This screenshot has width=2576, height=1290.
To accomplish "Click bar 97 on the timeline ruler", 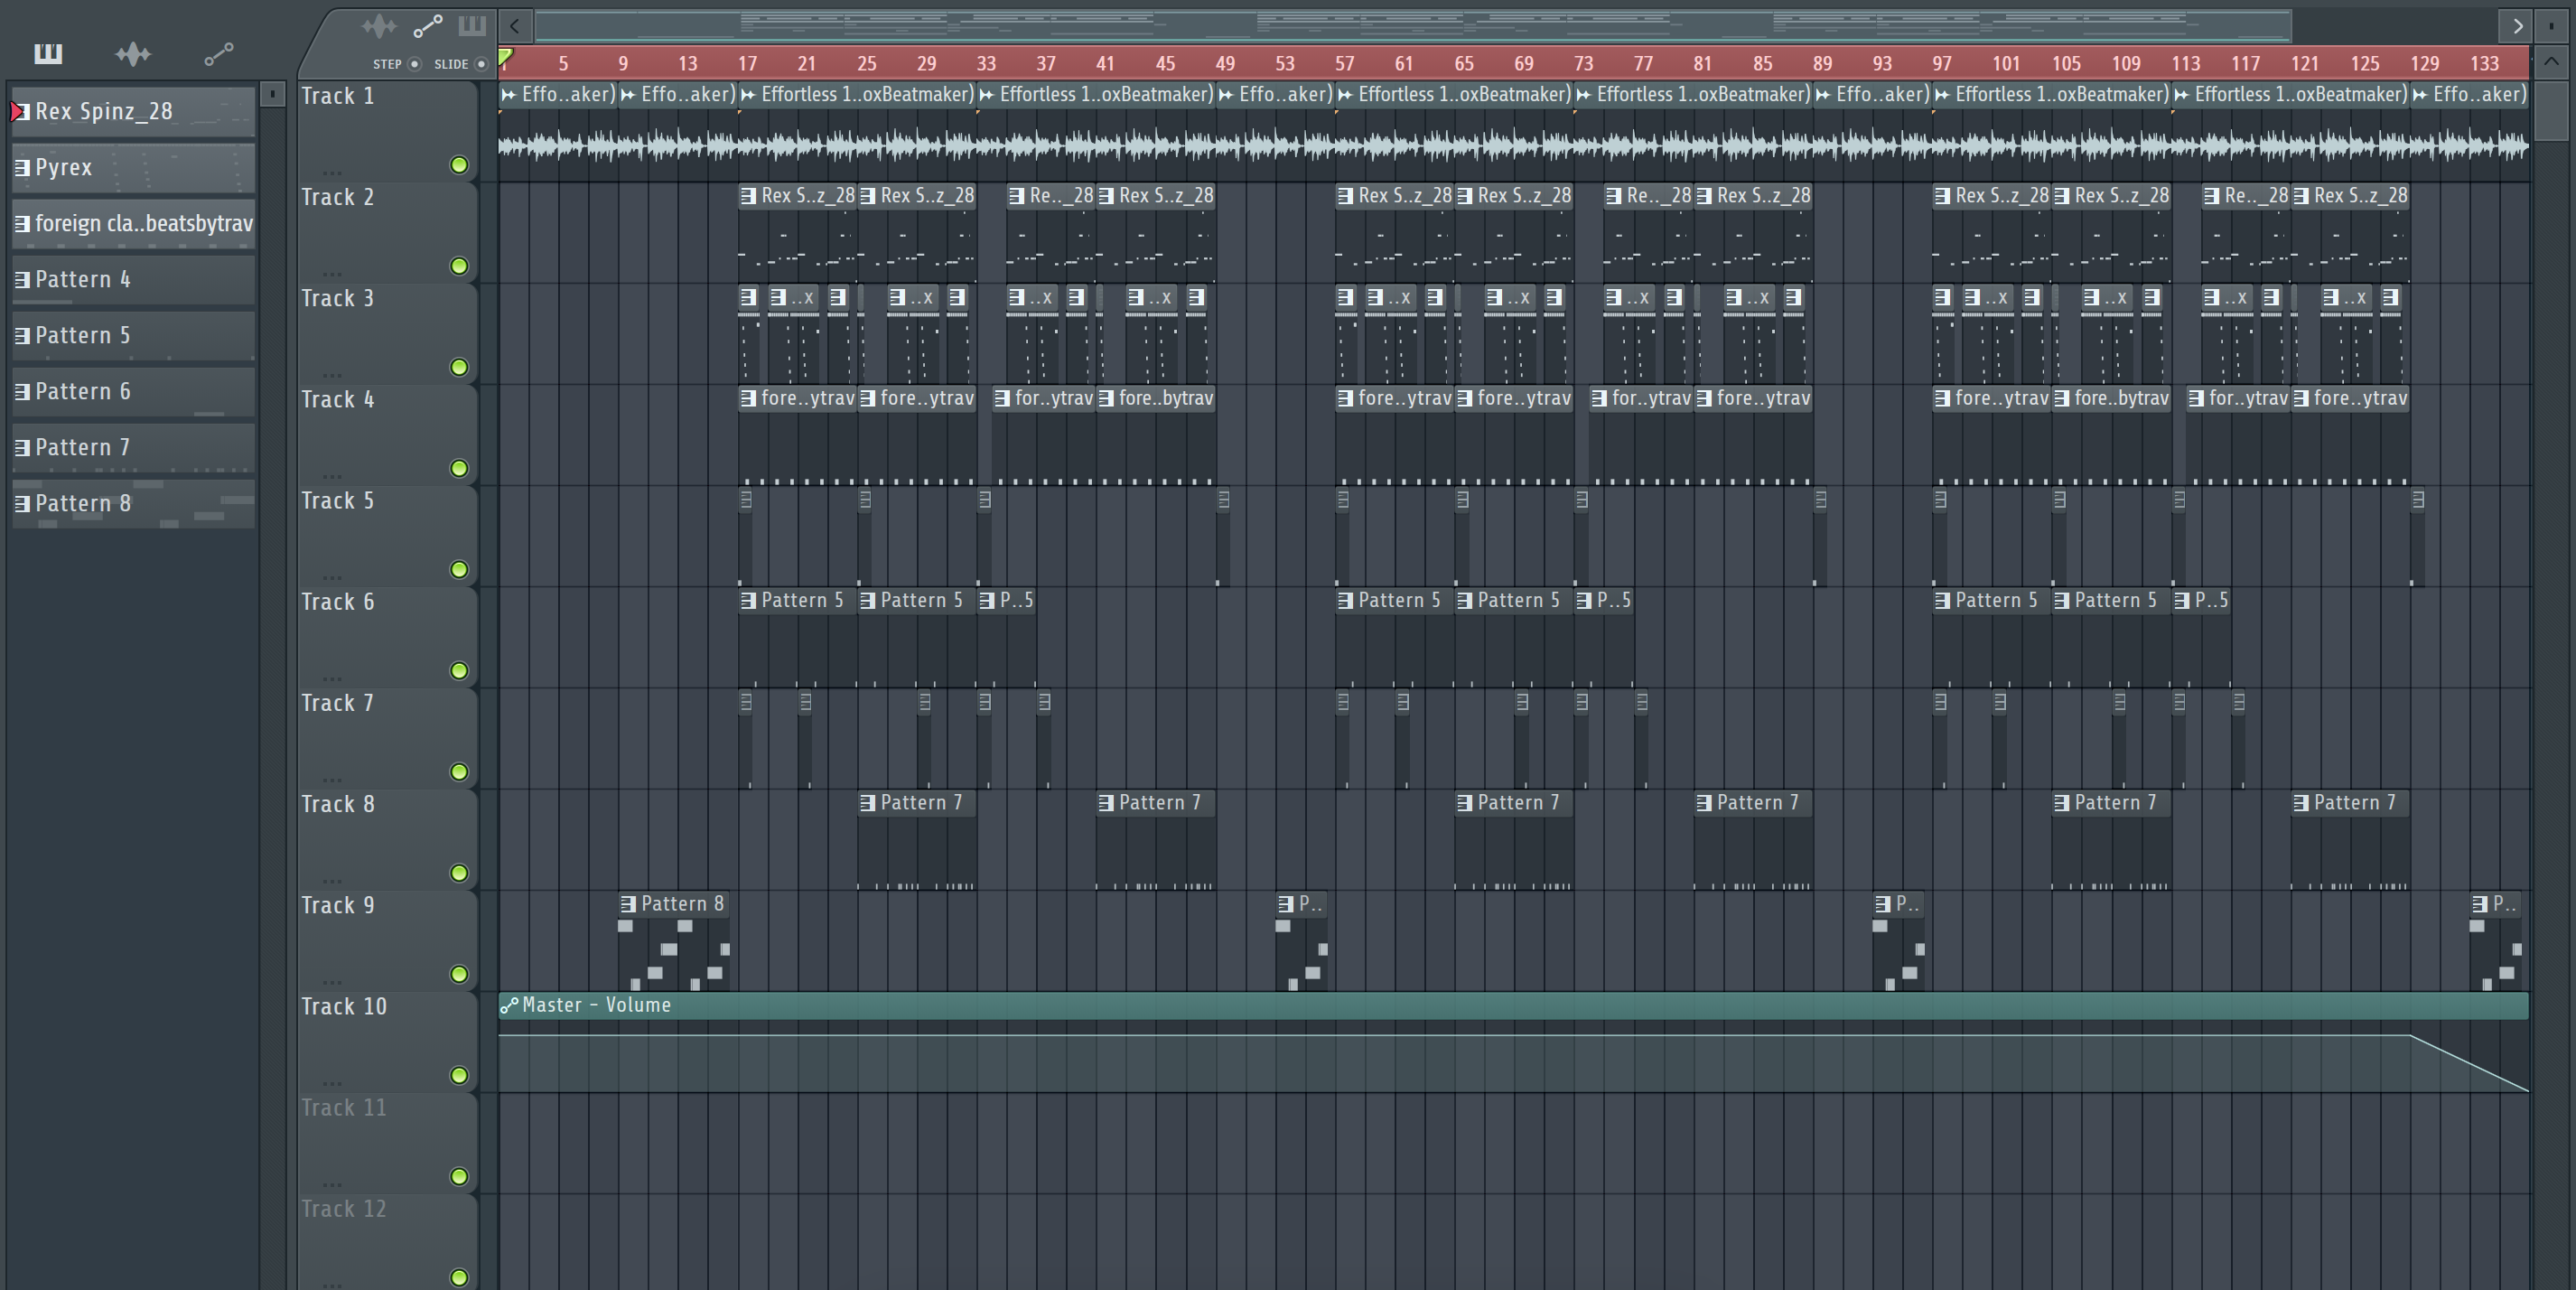I will (x=1941, y=64).
